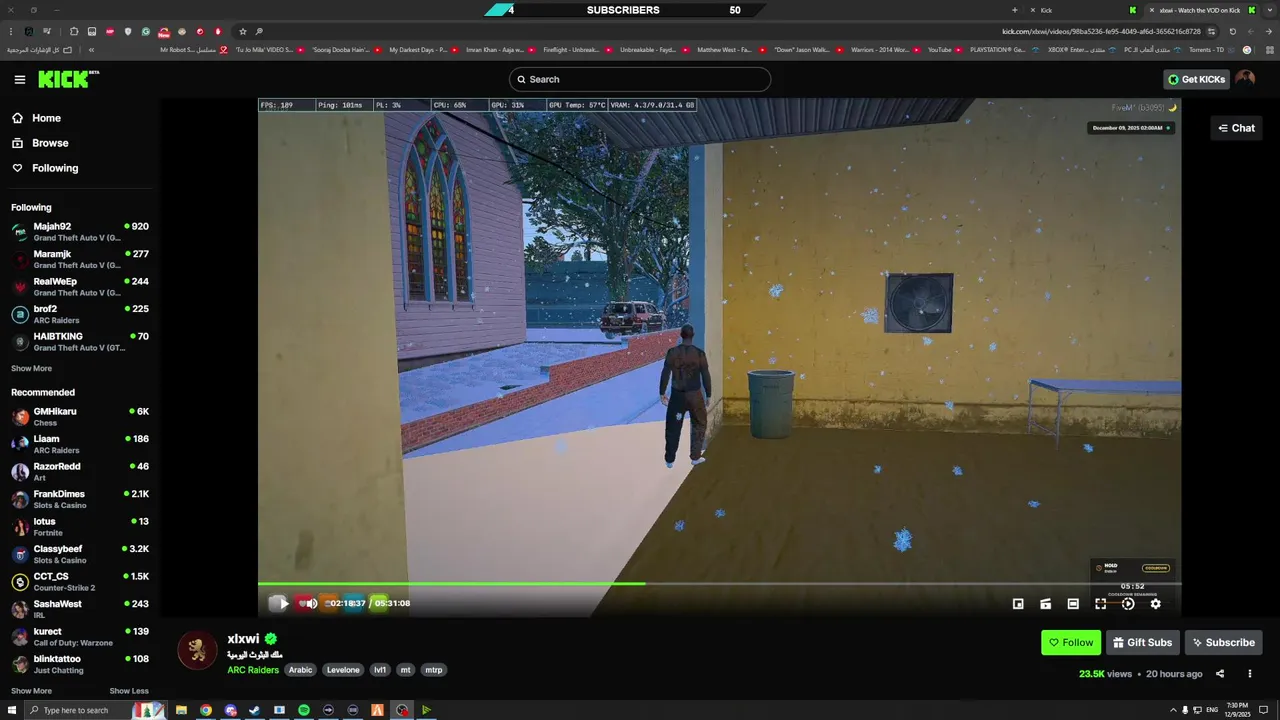Switch to the Kick browser tab

(1084, 10)
